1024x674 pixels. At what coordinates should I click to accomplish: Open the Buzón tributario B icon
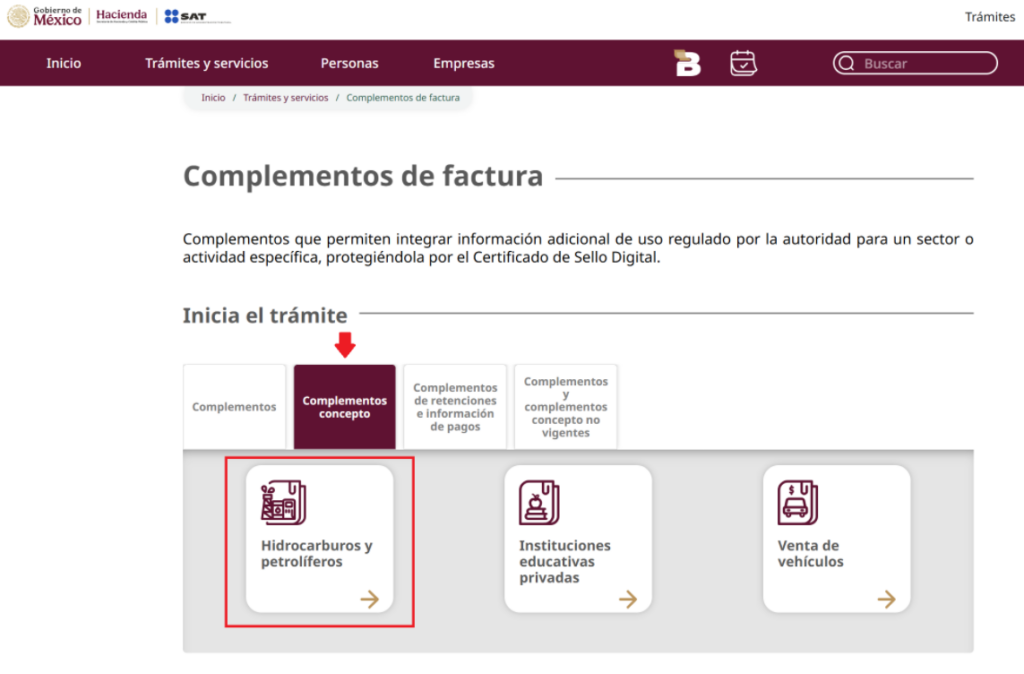688,63
